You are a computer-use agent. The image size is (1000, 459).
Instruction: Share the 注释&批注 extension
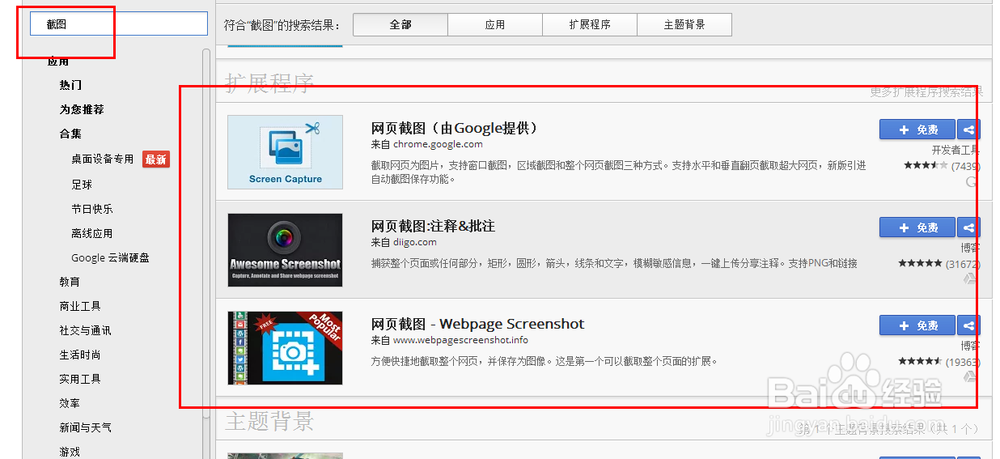click(967, 228)
